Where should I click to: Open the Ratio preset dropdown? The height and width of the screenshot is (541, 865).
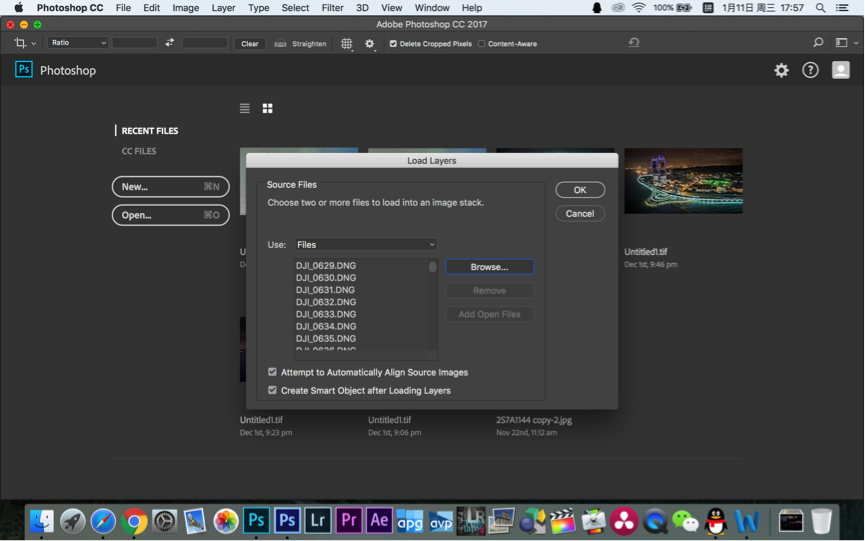click(77, 42)
